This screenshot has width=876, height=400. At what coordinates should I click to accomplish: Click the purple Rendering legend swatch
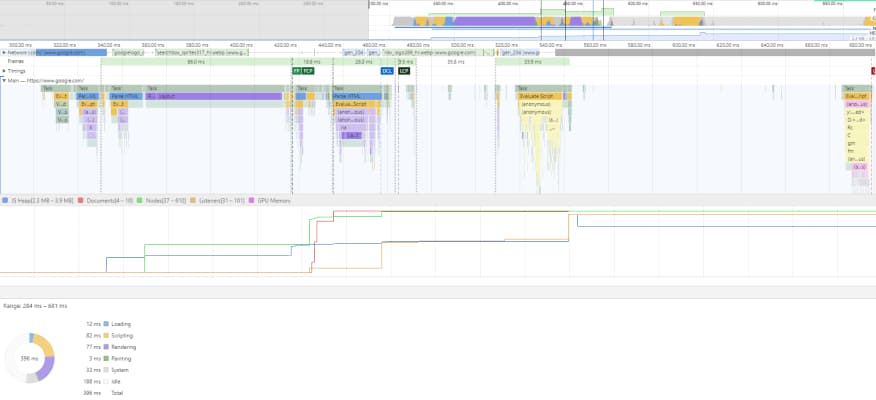[x=106, y=347]
